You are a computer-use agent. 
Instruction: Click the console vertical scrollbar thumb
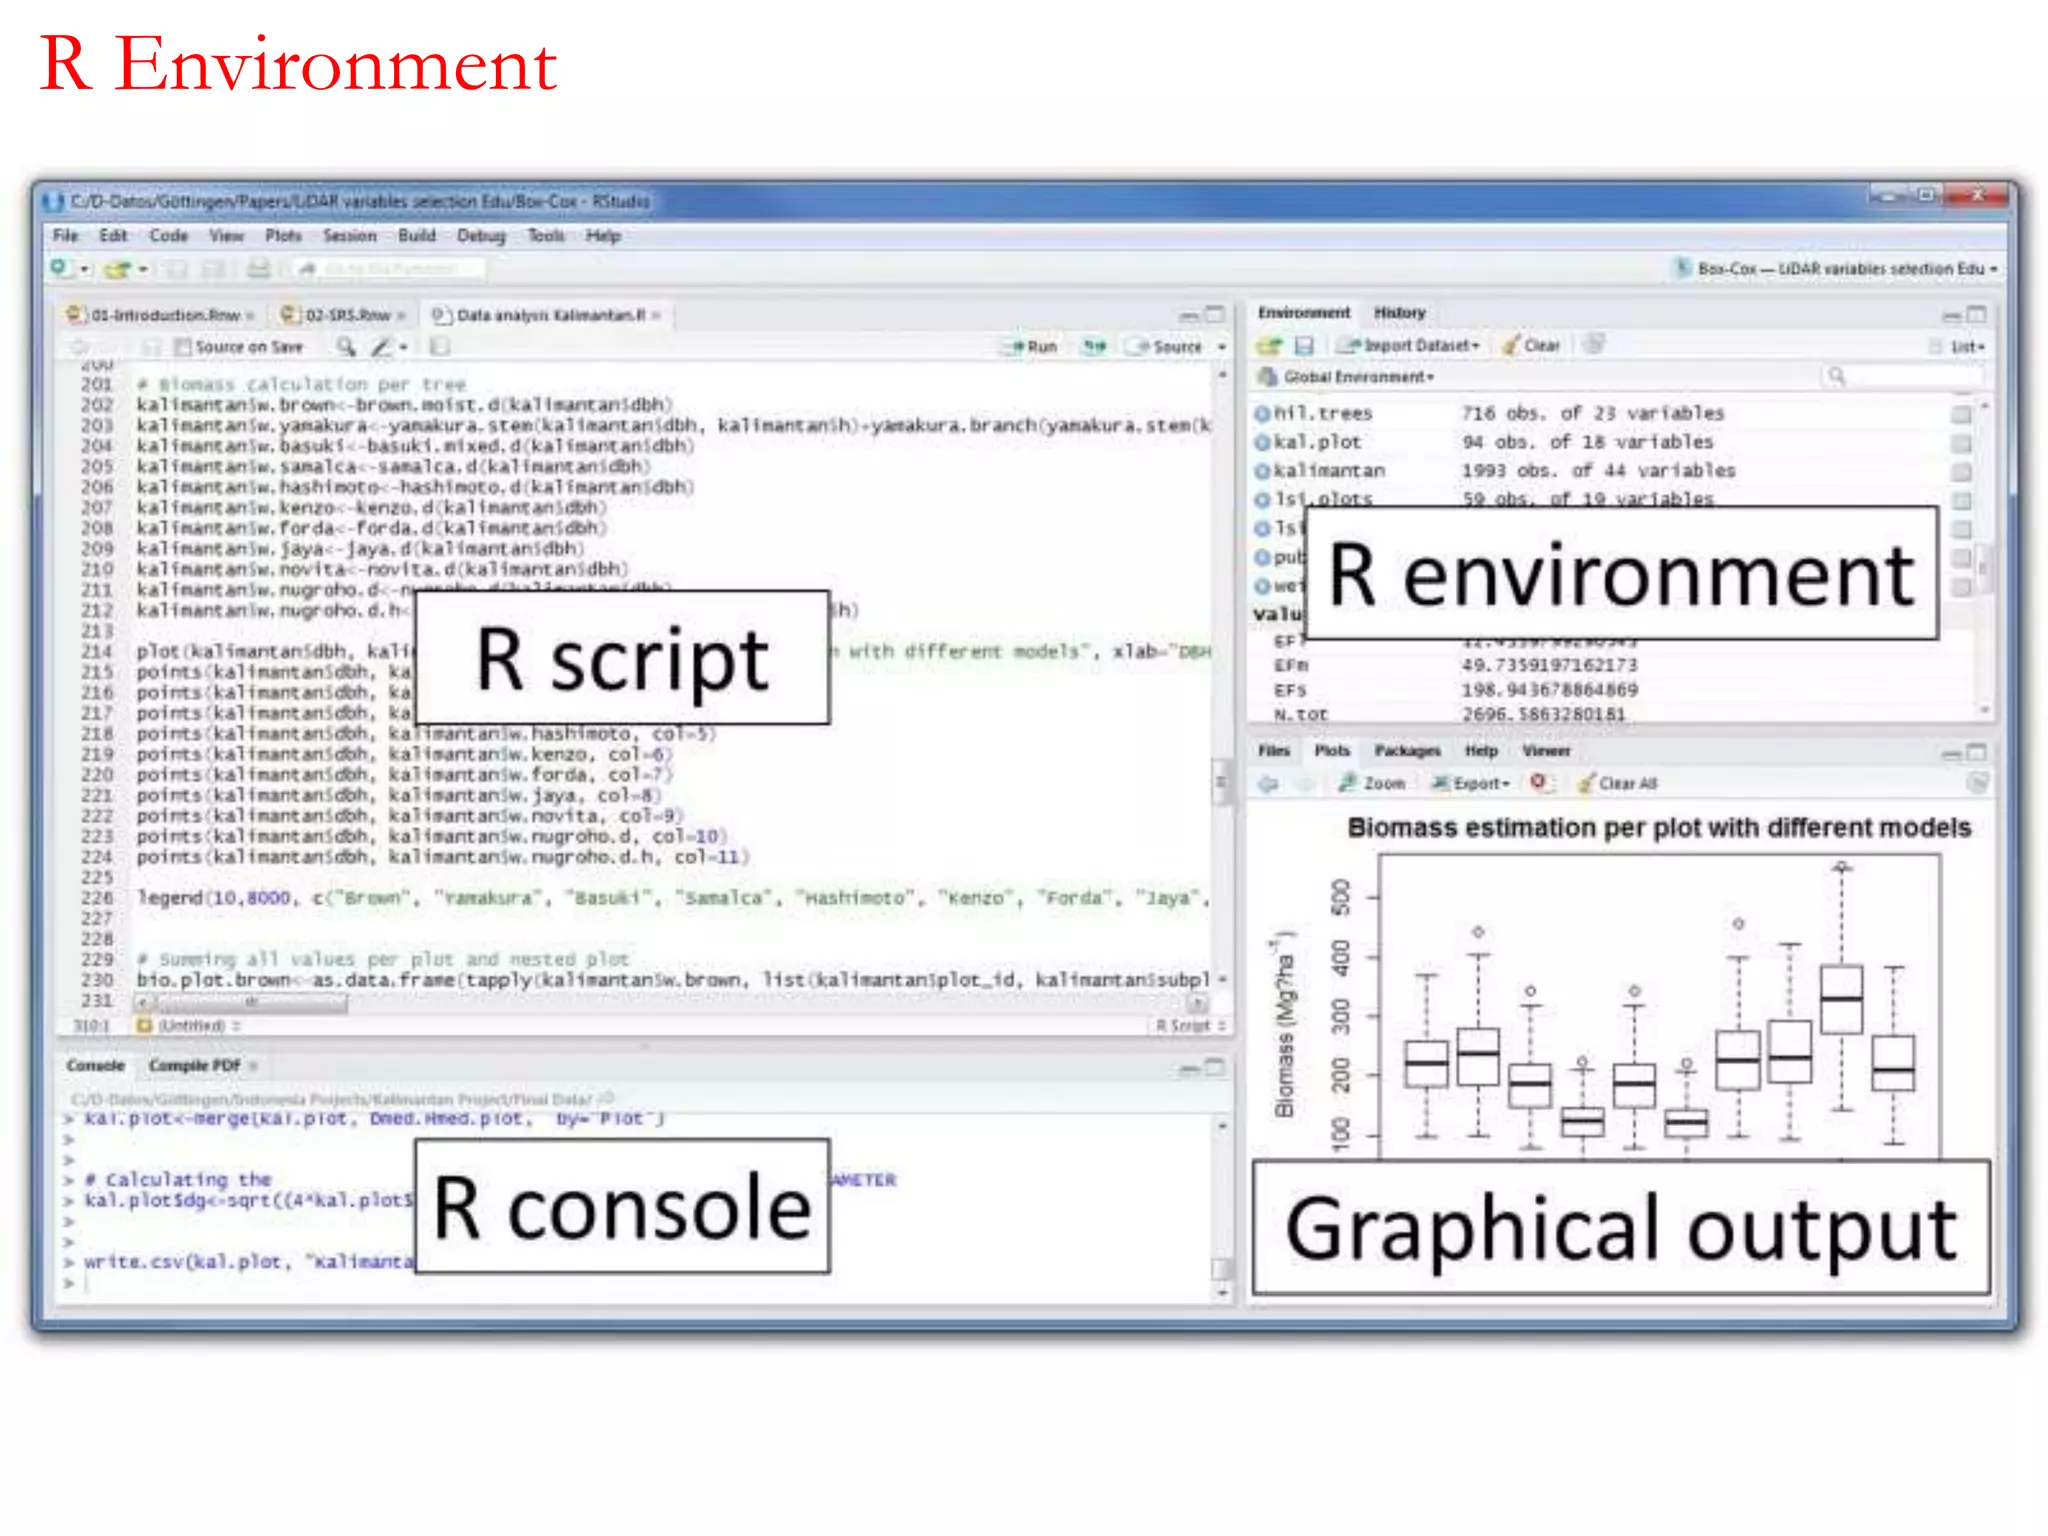[1221, 1269]
